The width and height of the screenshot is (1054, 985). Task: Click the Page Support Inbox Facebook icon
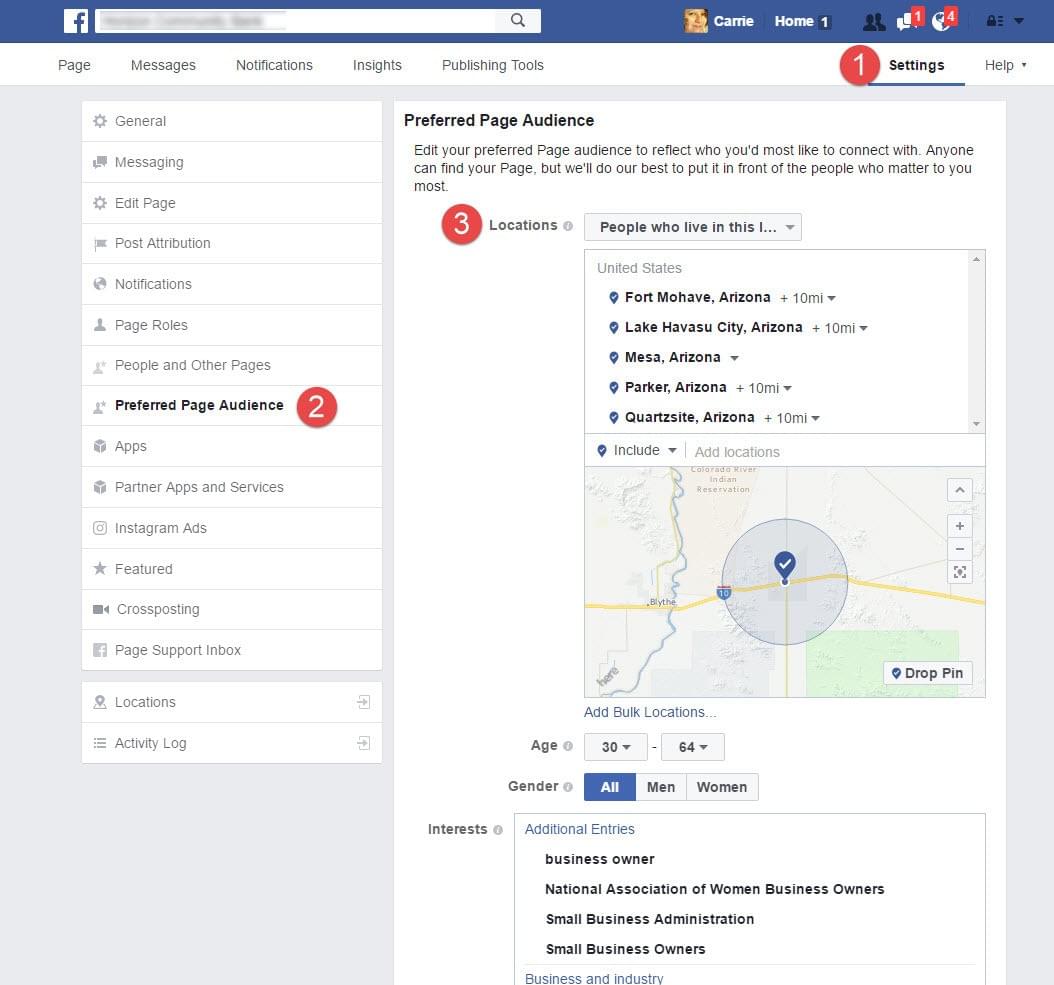(x=100, y=650)
